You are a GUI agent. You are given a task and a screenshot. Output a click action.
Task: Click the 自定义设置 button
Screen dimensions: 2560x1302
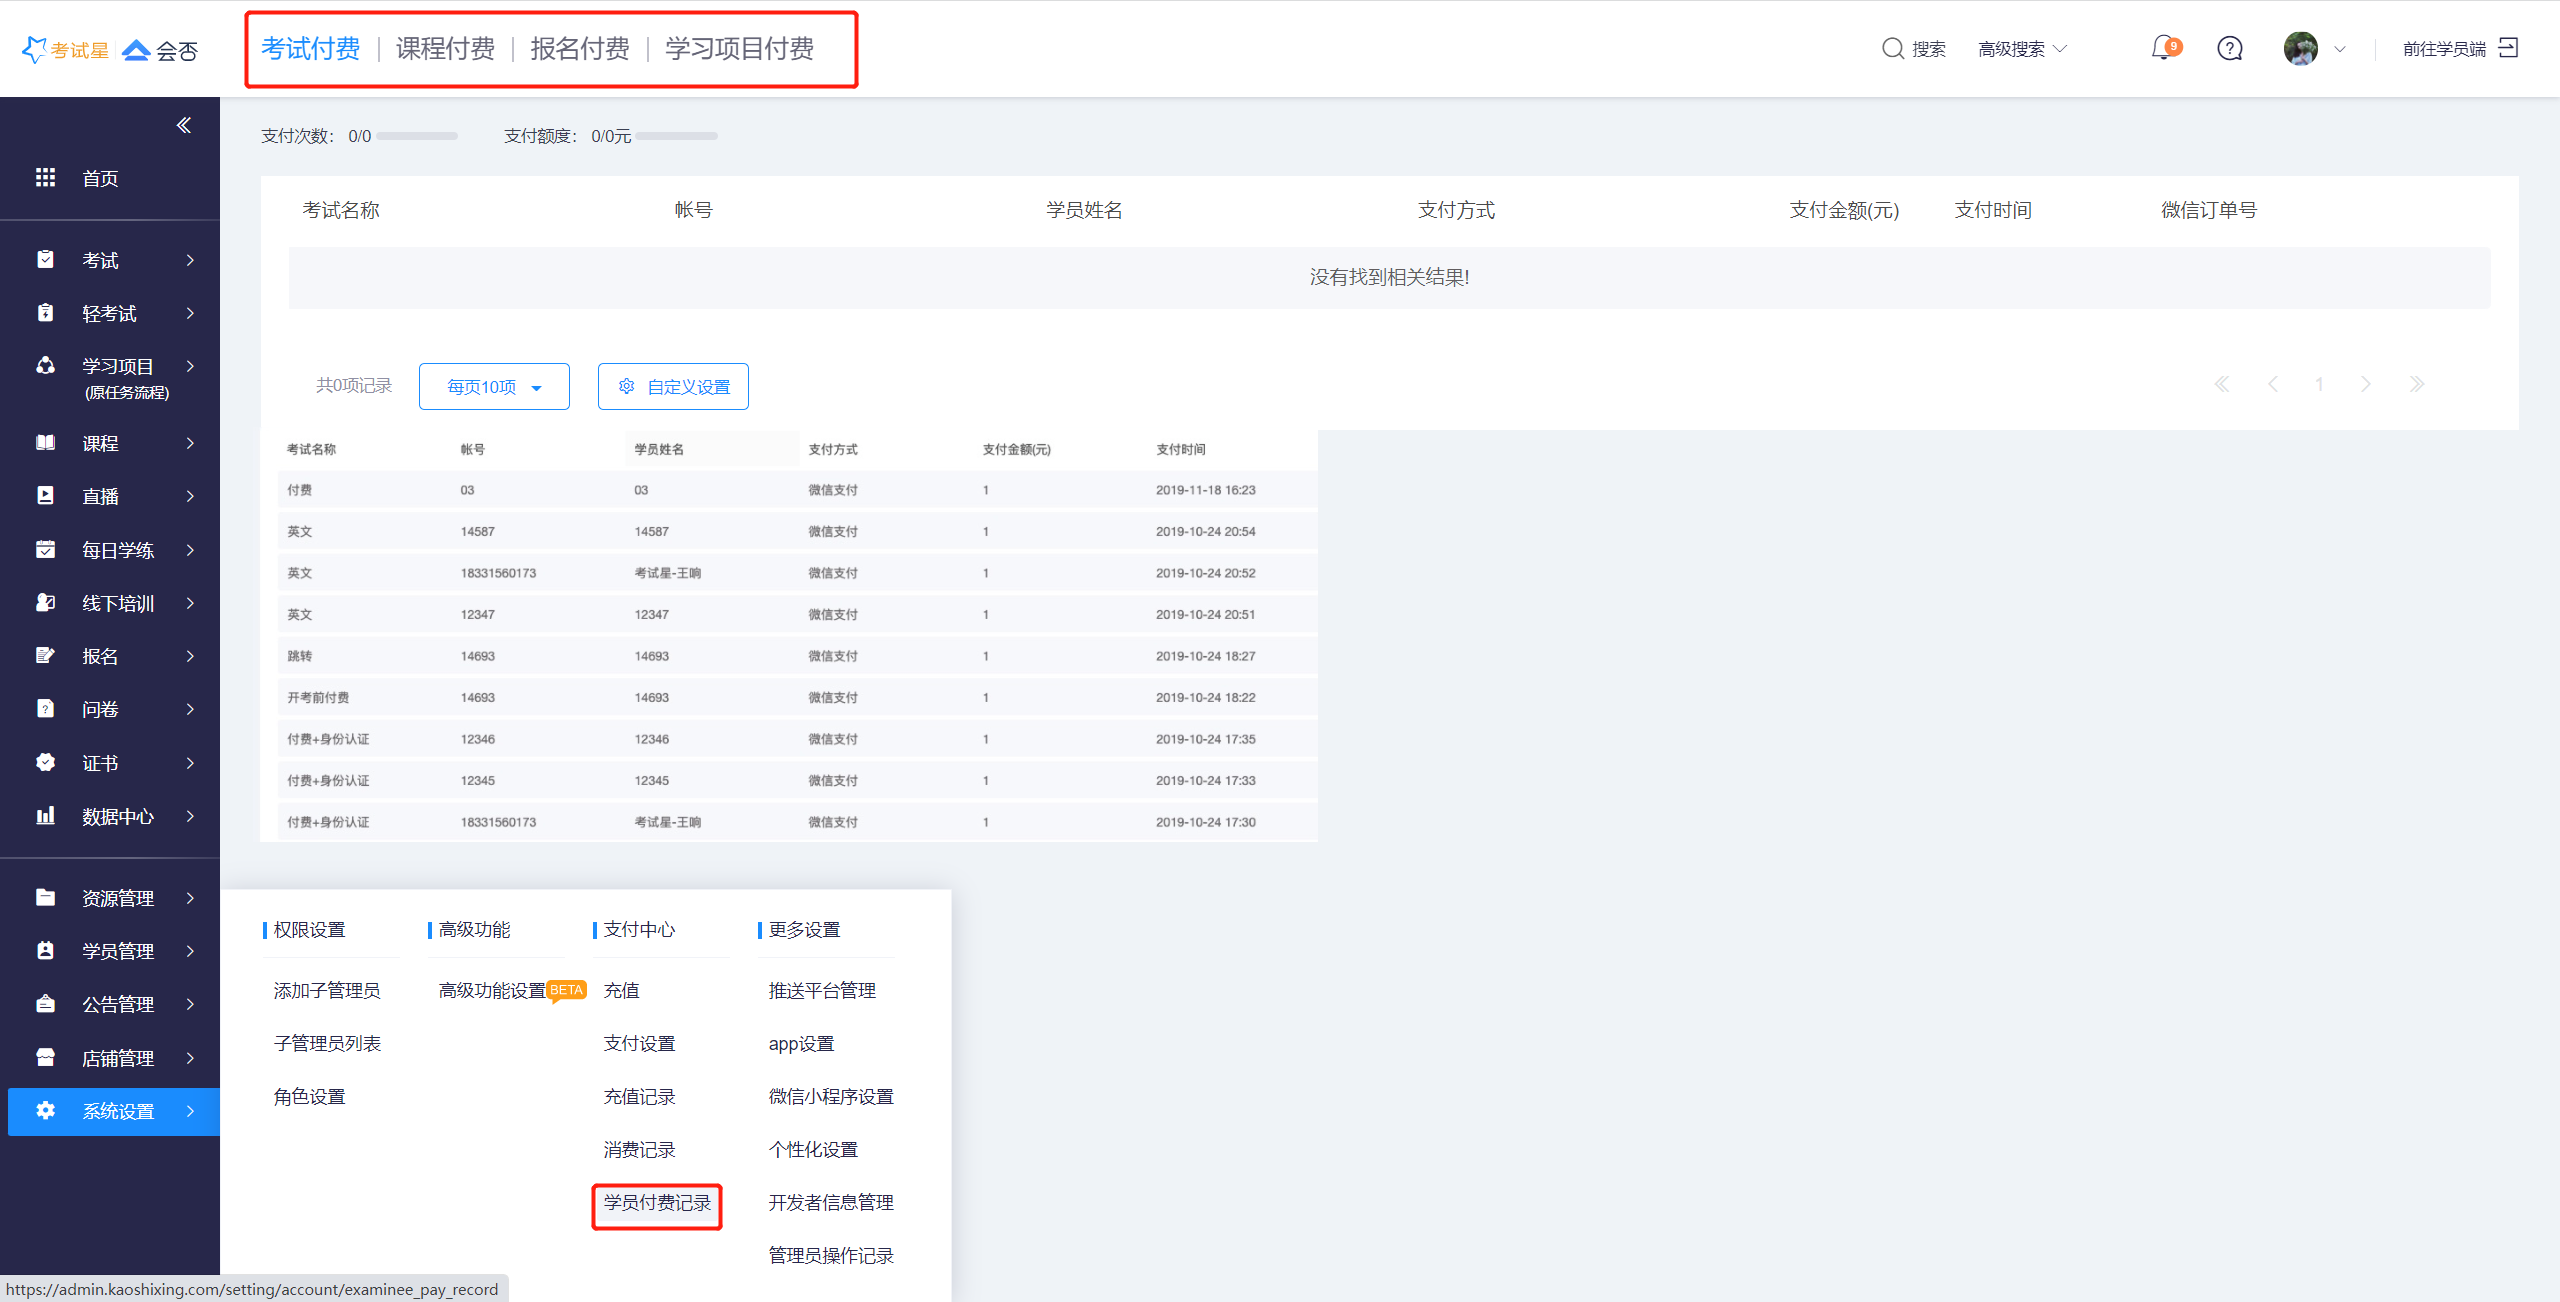(x=673, y=386)
